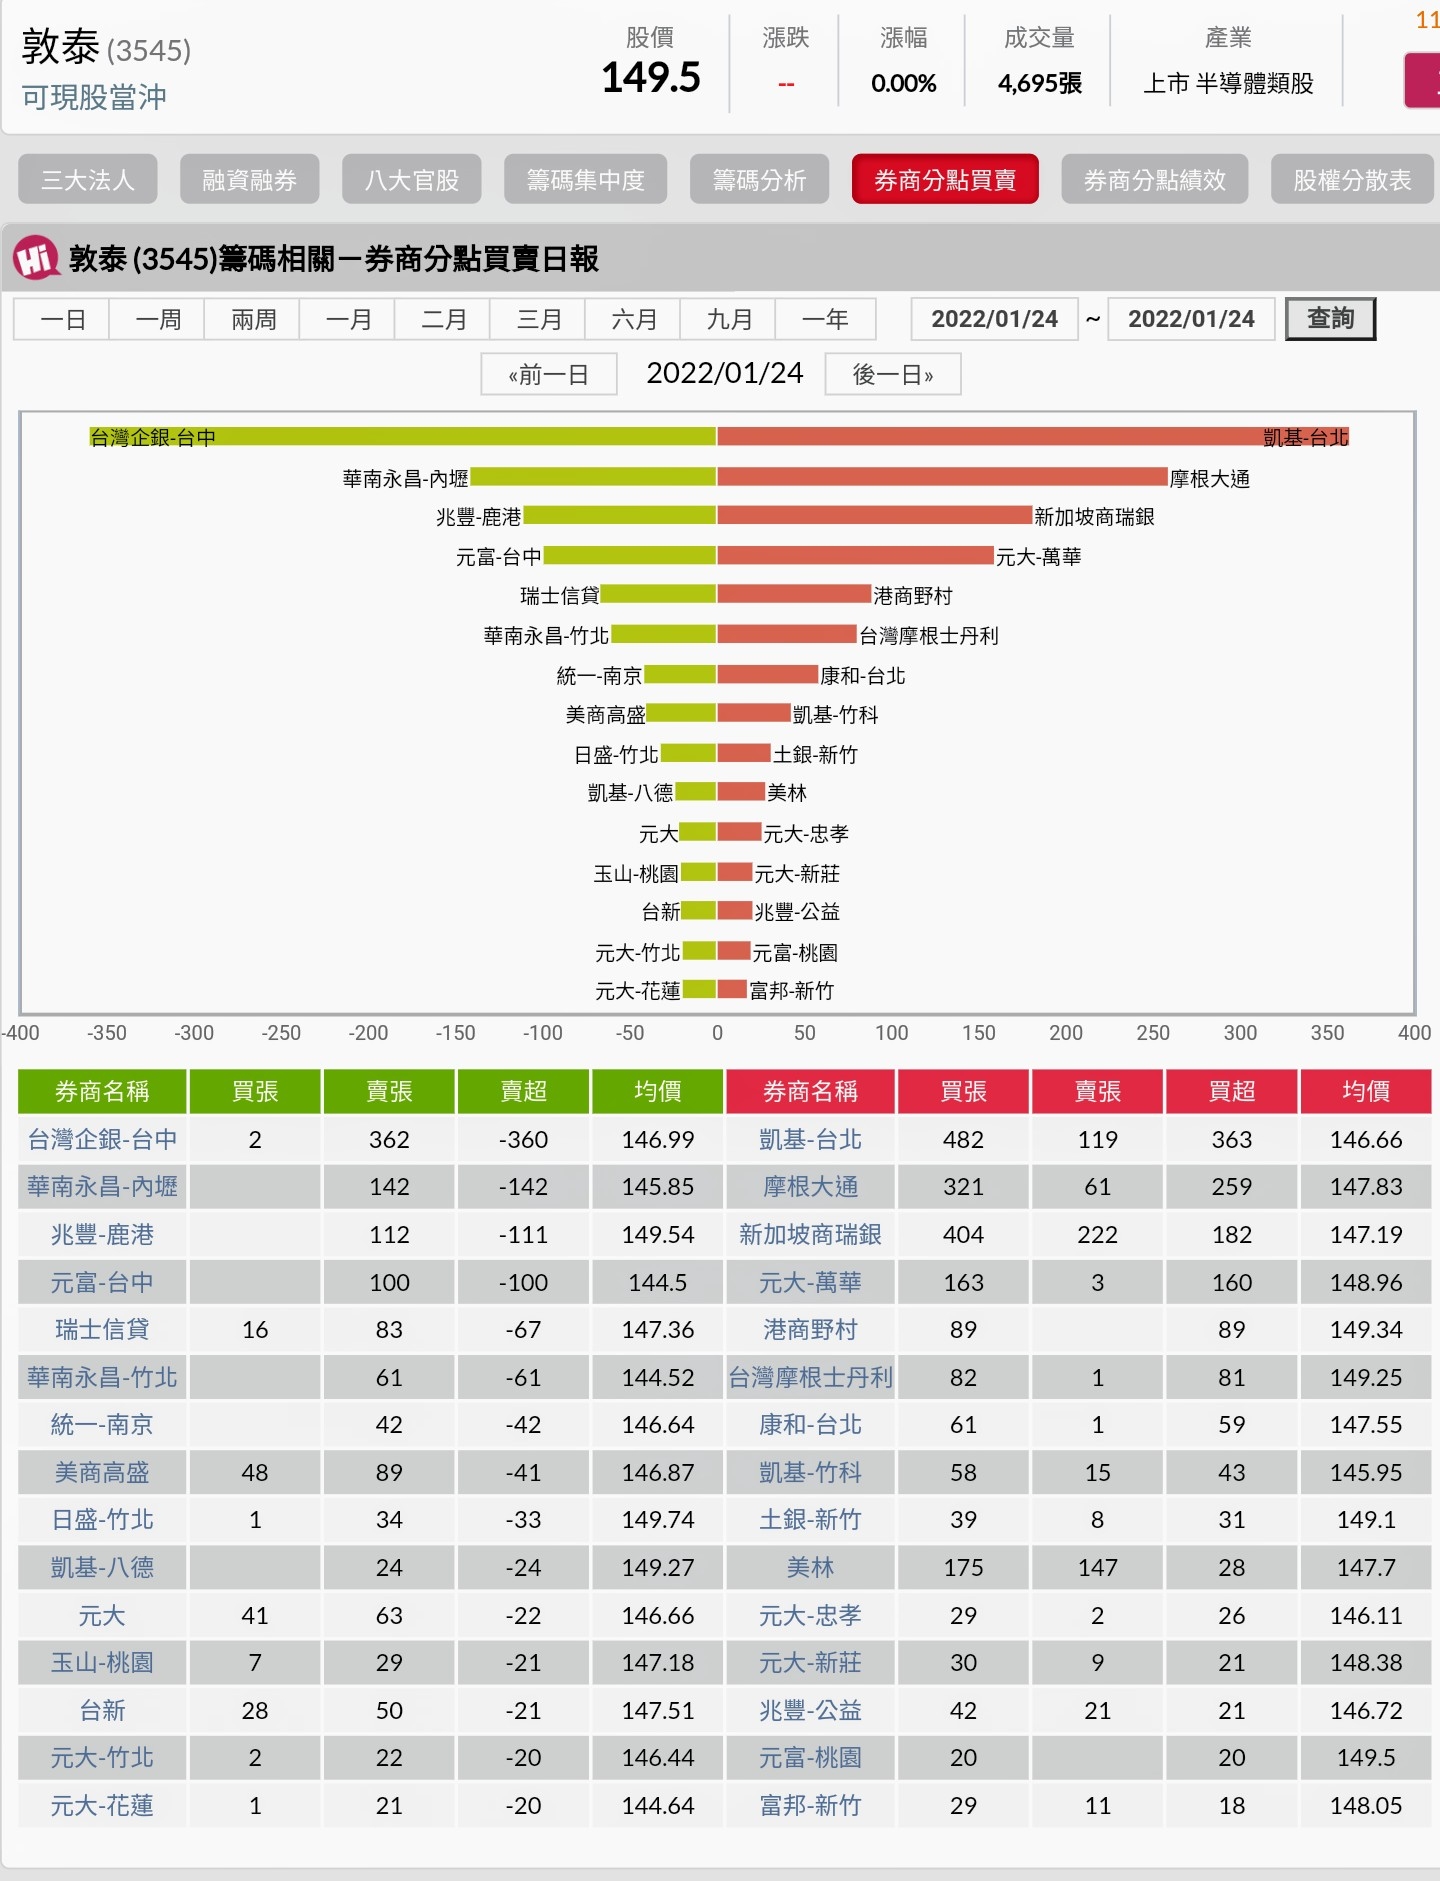The width and height of the screenshot is (1440, 1881).
Task: Select the 籌碼分析 tab
Action: [x=760, y=180]
